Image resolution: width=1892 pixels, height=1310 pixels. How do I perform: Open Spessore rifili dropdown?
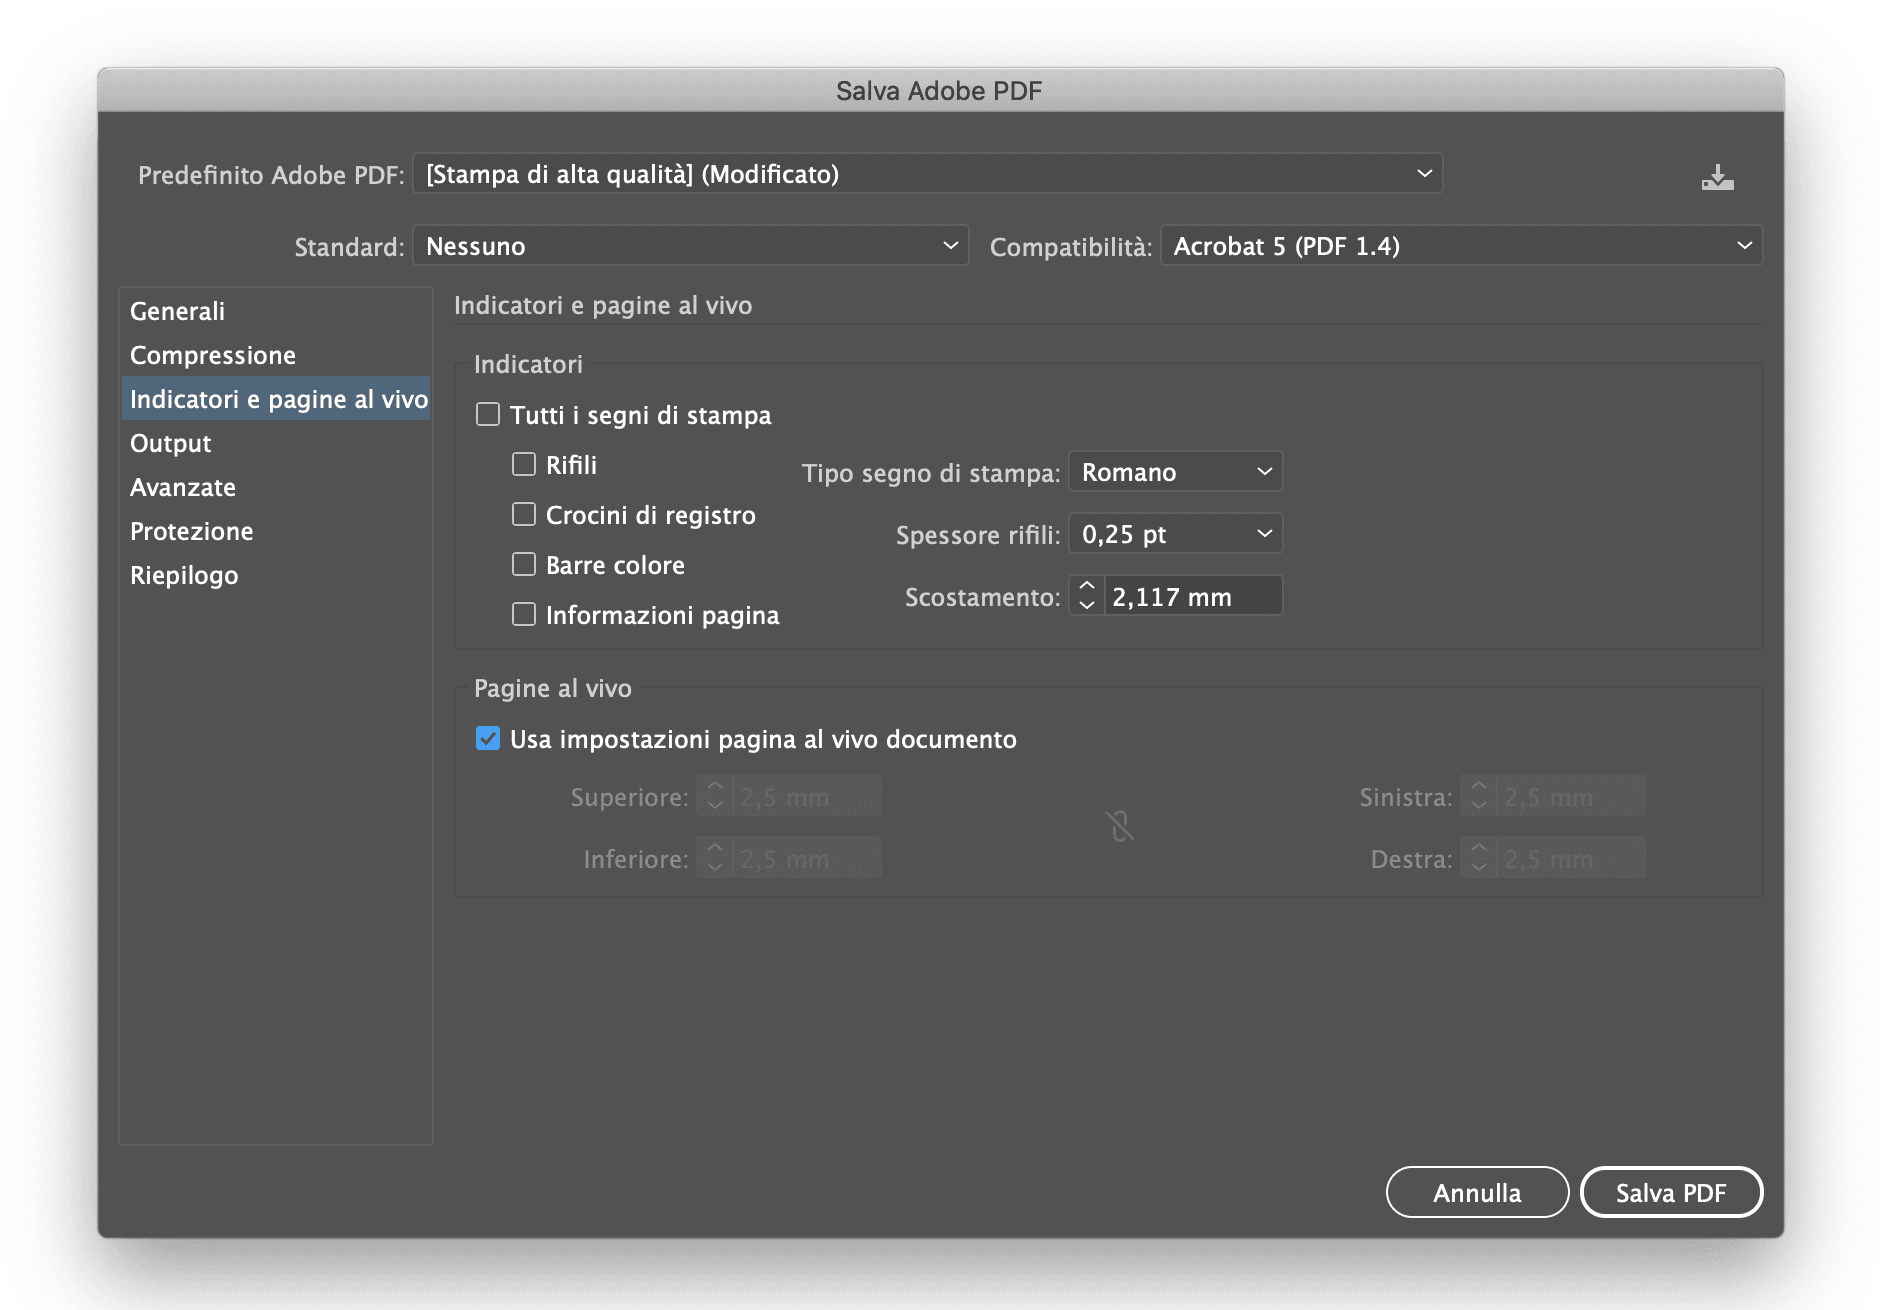point(1175,534)
